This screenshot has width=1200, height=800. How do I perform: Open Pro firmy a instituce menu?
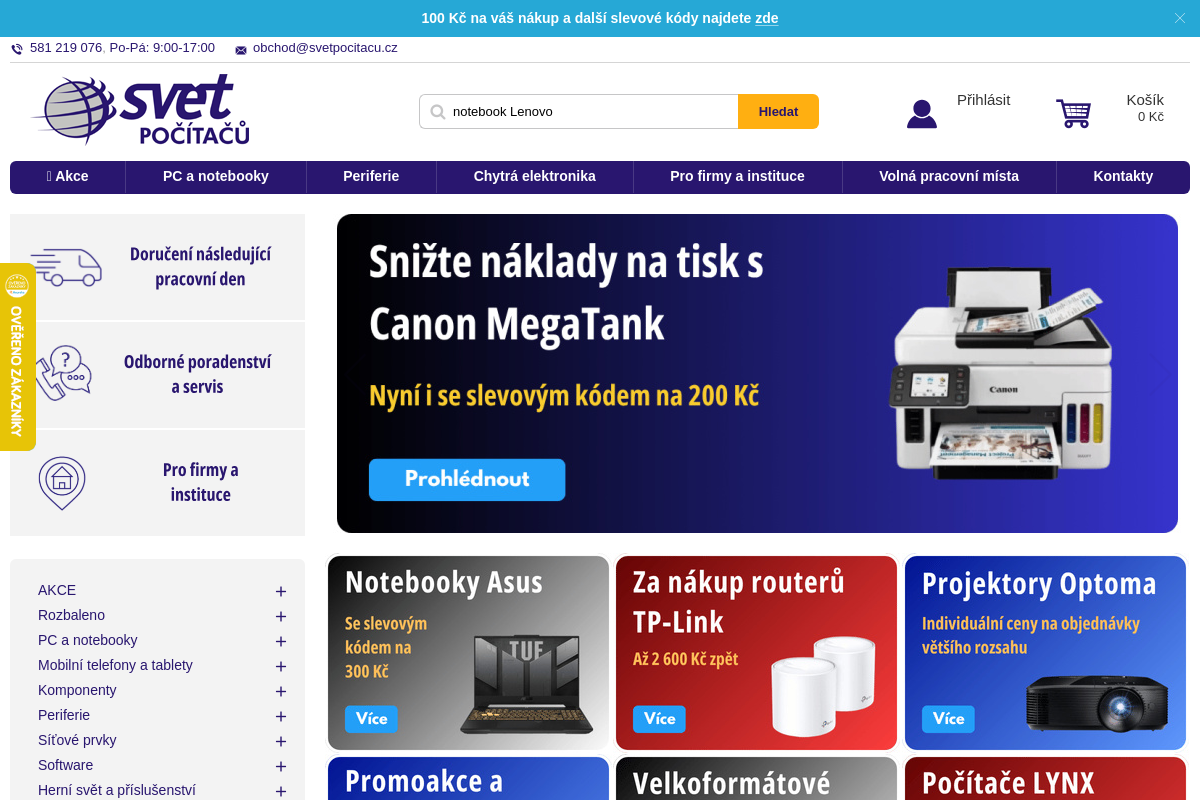point(737,177)
